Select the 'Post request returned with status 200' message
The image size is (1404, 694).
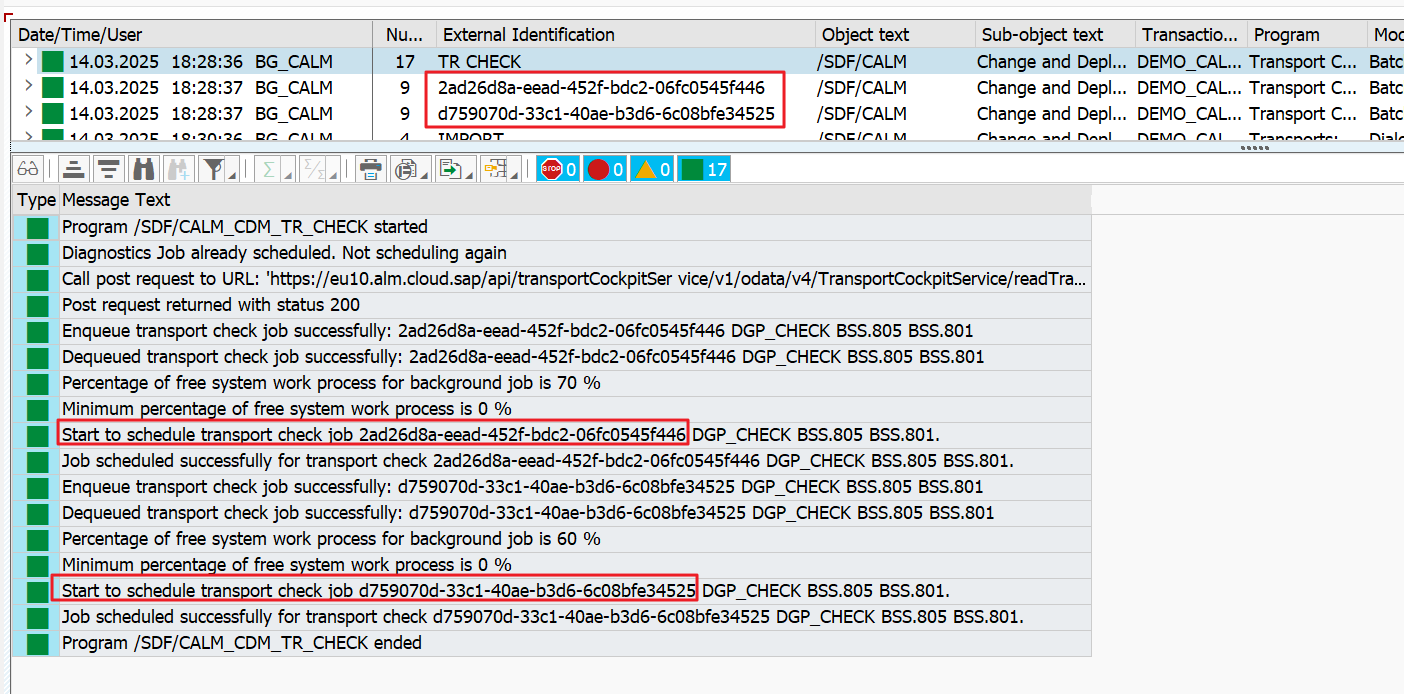211,305
